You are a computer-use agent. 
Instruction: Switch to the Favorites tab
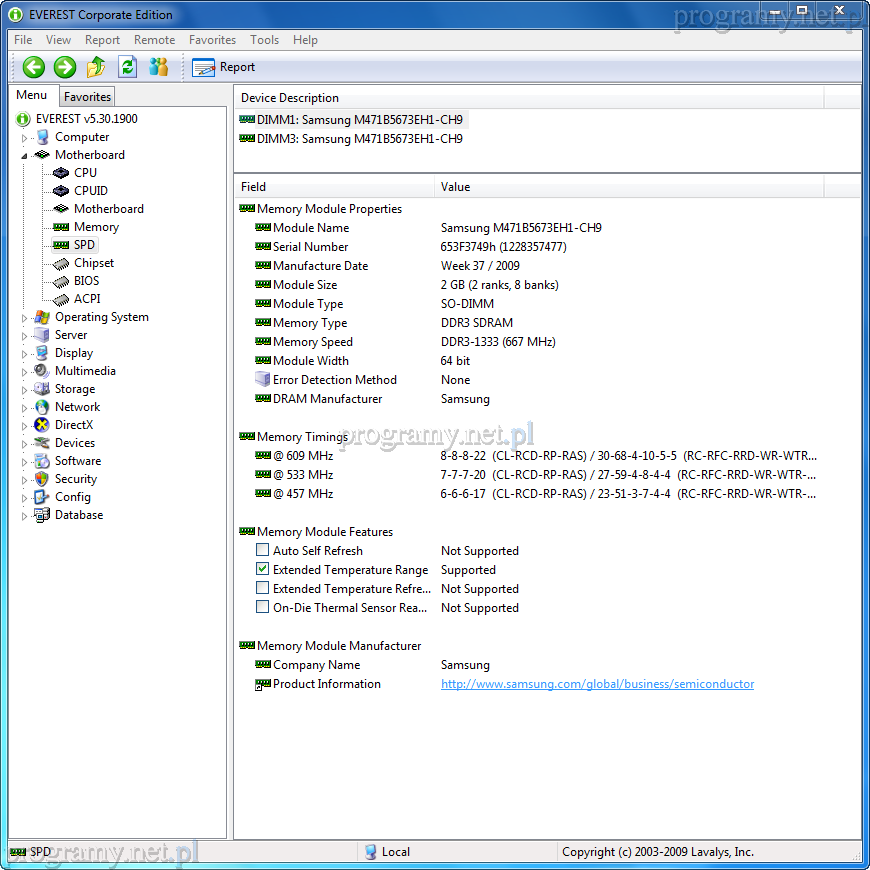tap(87, 97)
